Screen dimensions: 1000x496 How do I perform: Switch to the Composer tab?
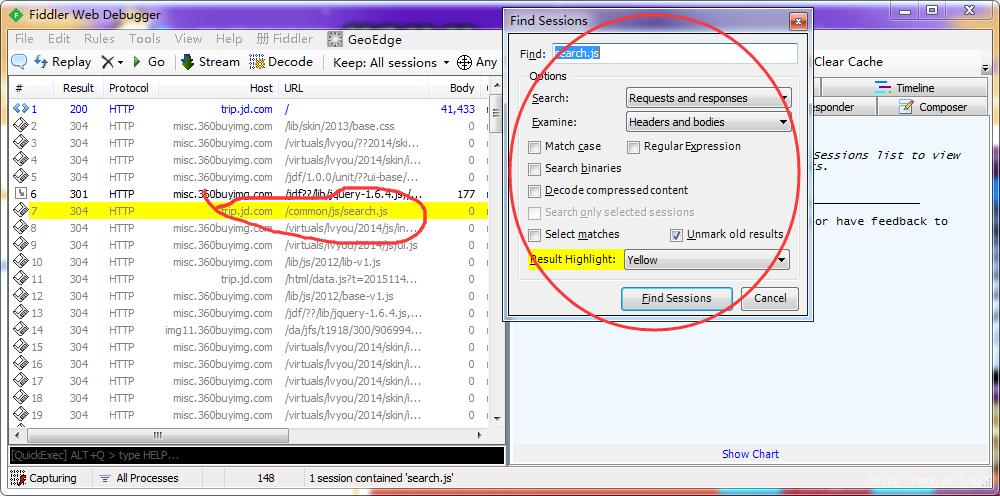click(x=932, y=107)
